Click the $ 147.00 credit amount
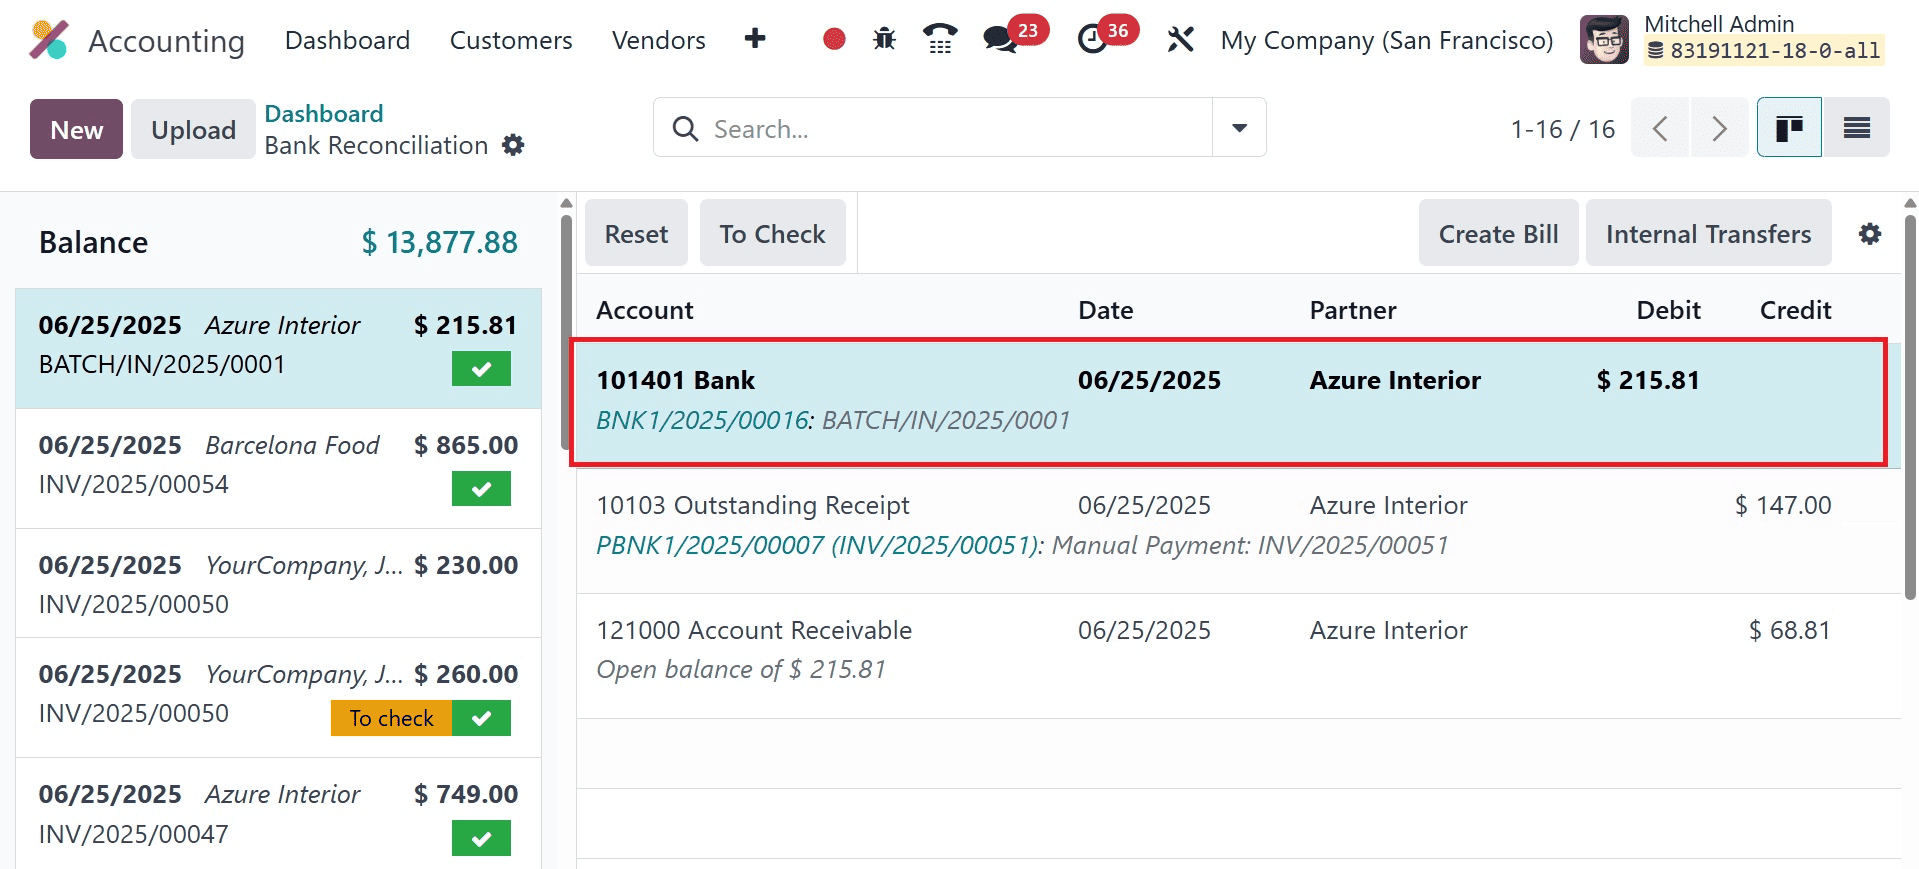Screen dimensions: 1919x869 click(1783, 505)
